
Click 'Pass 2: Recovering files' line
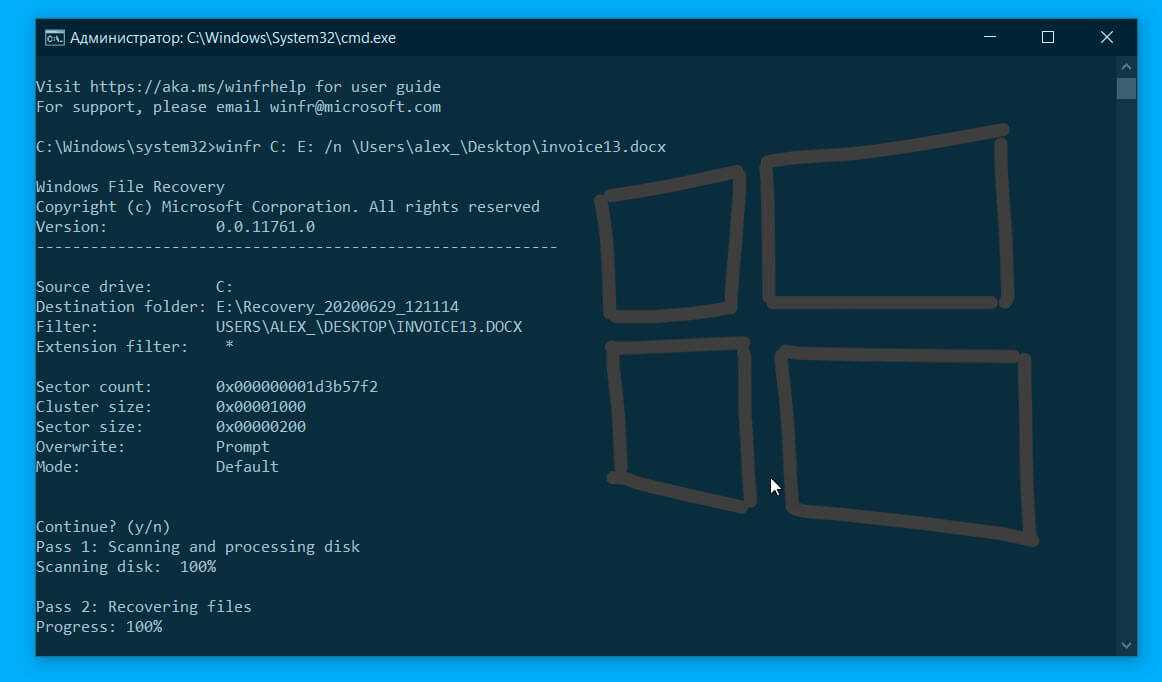pyautogui.click(x=144, y=607)
